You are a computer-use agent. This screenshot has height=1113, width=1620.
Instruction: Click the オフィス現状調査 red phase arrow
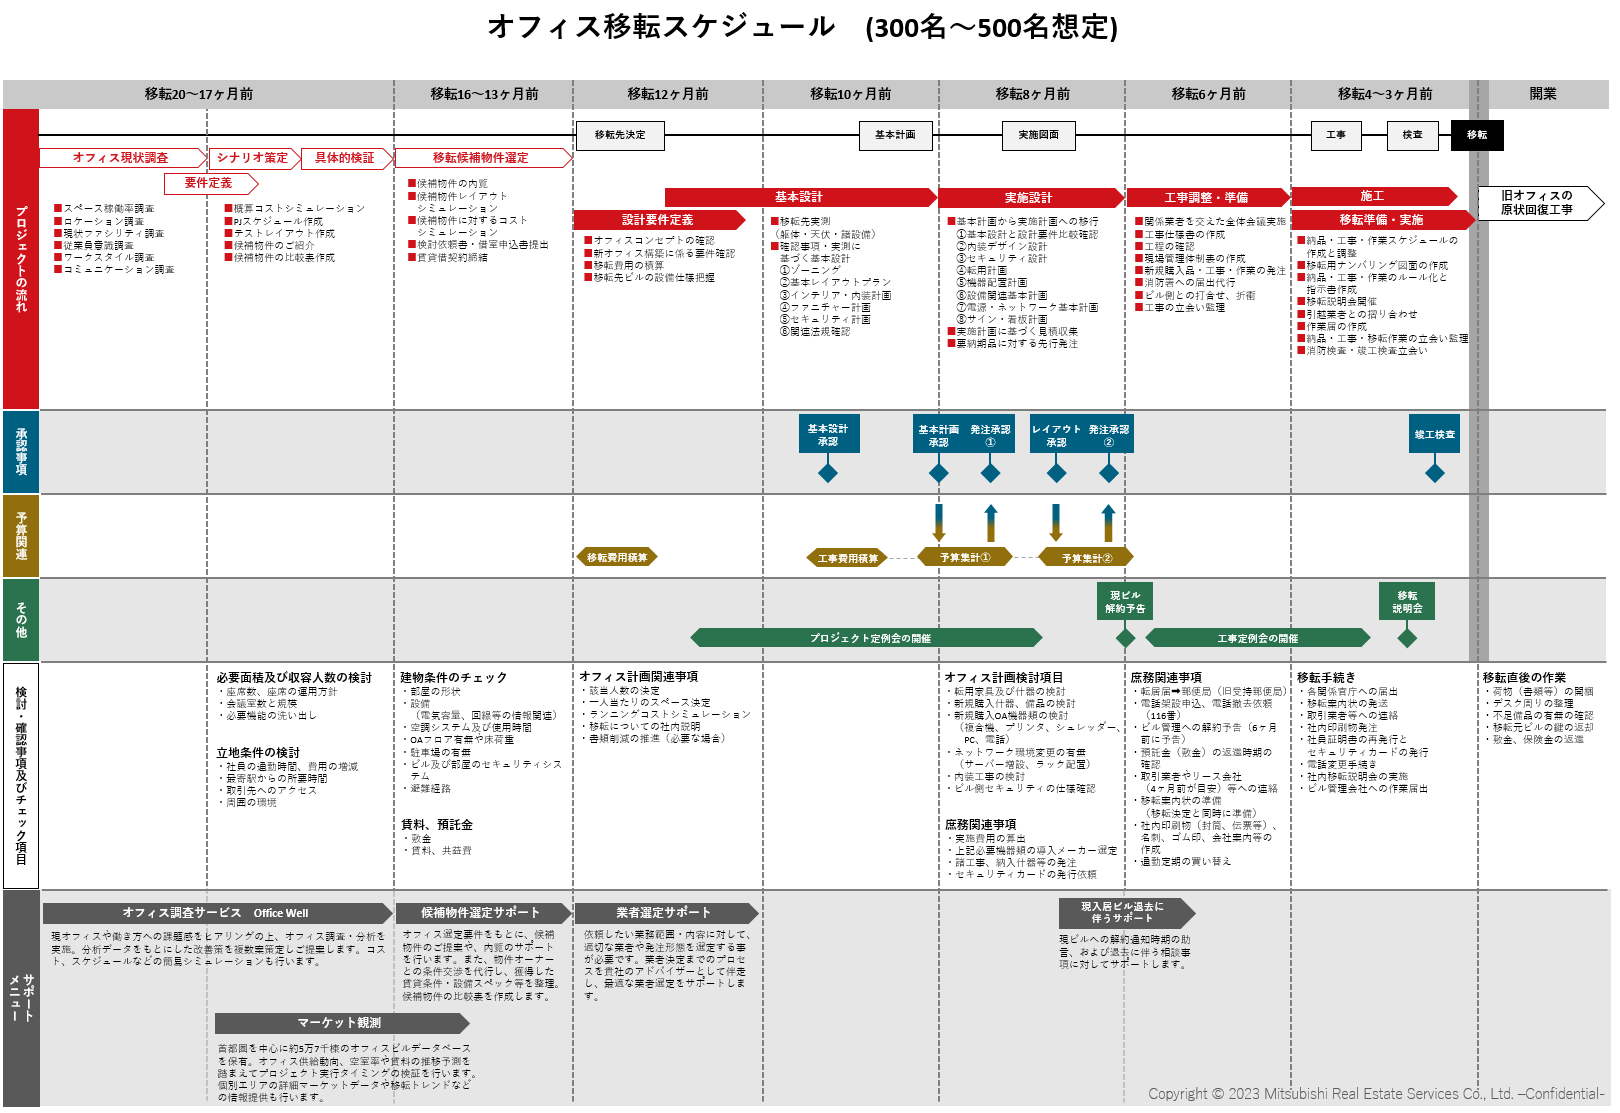click(122, 158)
